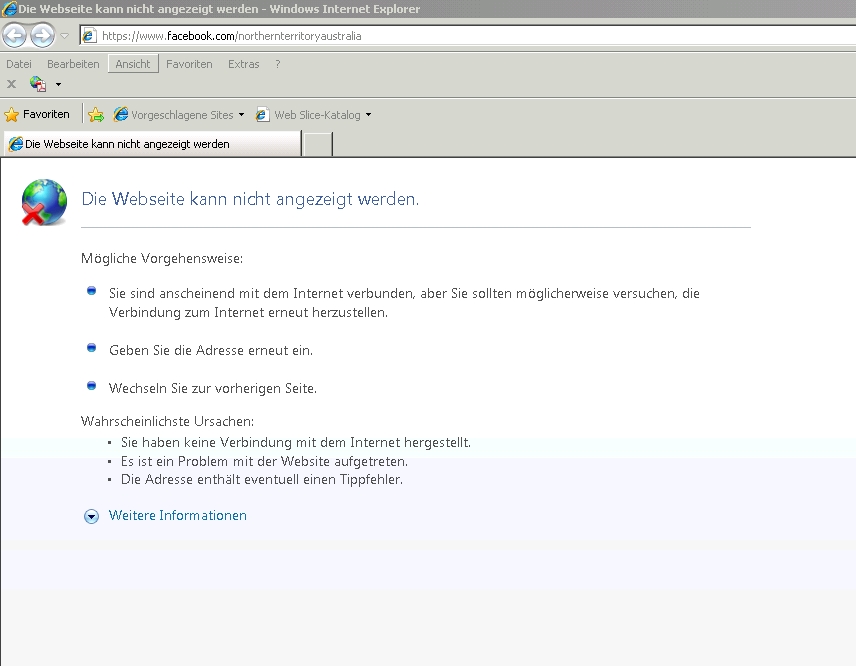Click the text 'Wechseln Sie zur vorherigen Seite.'
This screenshot has height=666, width=856.
click(x=213, y=388)
